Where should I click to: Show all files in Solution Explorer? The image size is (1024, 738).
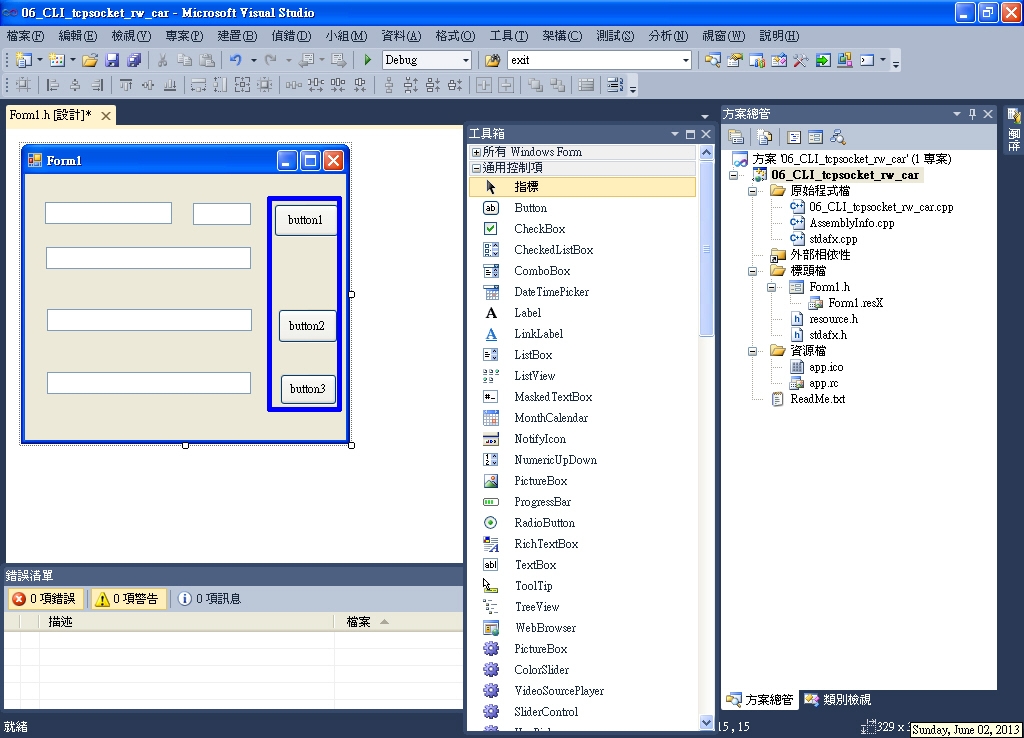(764, 137)
